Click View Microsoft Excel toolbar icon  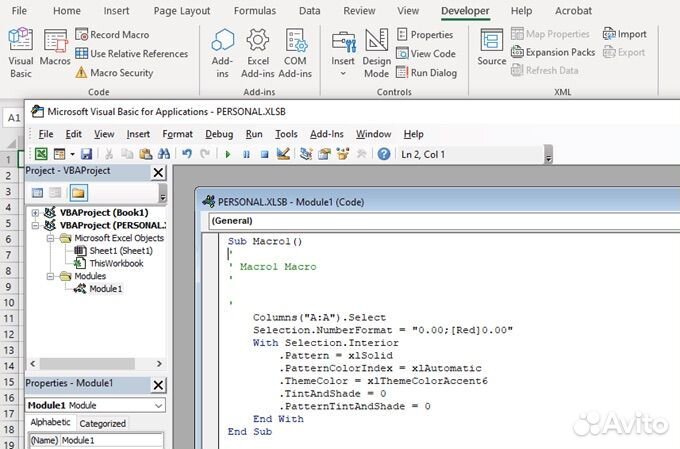(41, 154)
